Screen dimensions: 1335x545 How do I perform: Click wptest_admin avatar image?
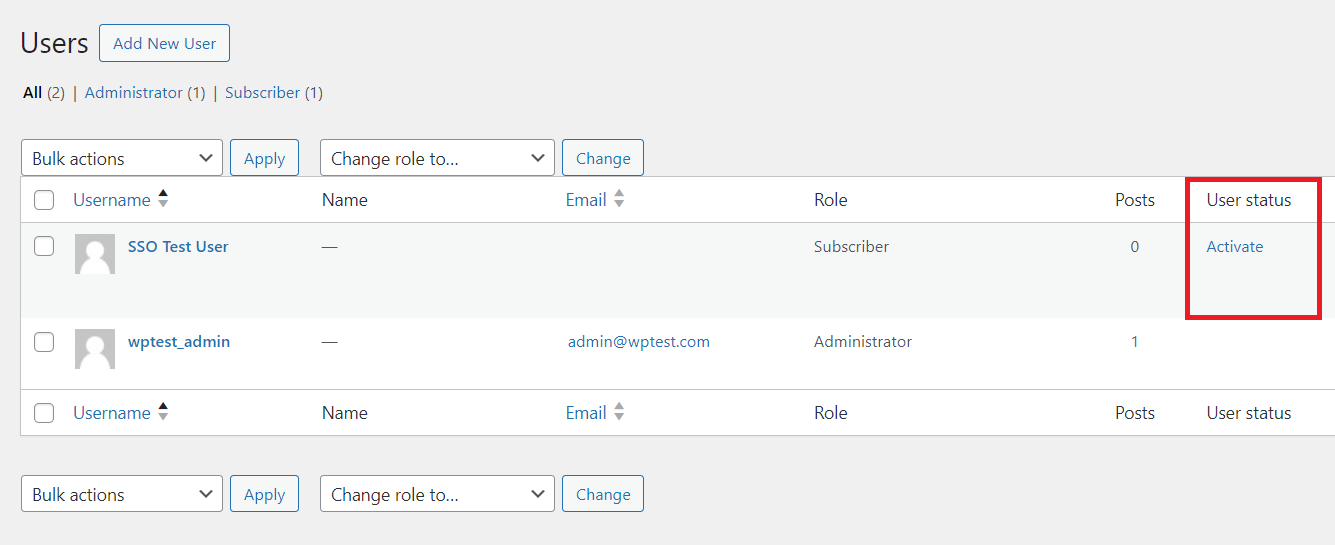pos(95,349)
